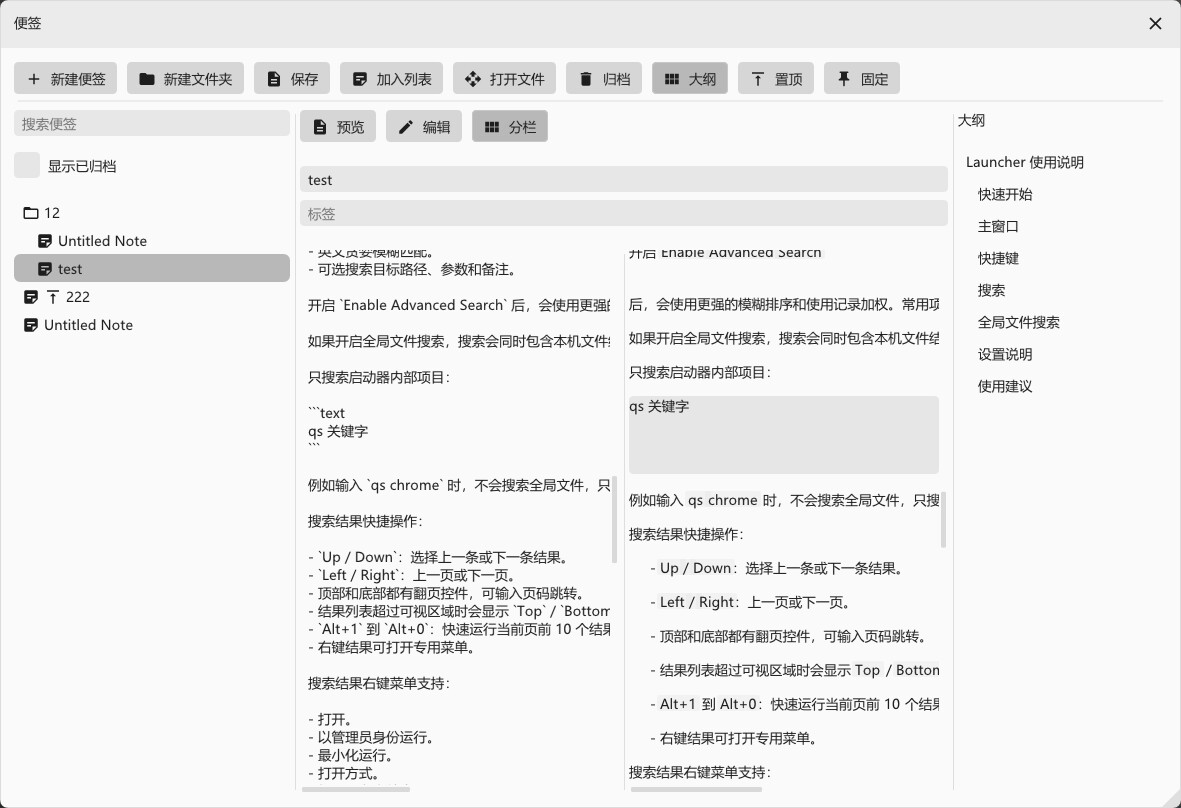Open the root-level Untitled Note
1181x808 pixels.
pyautogui.click(x=151, y=325)
